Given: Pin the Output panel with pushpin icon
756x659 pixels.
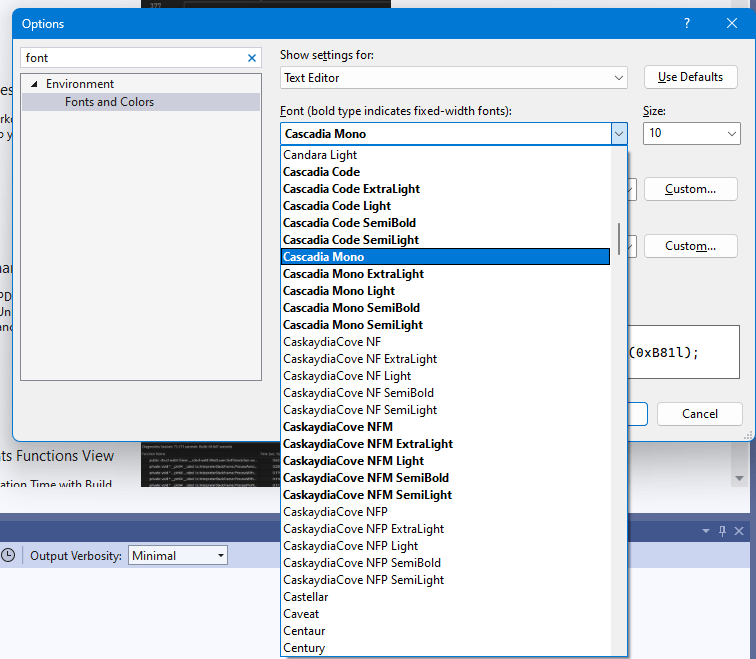Looking at the screenshot, I should (722, 531).
